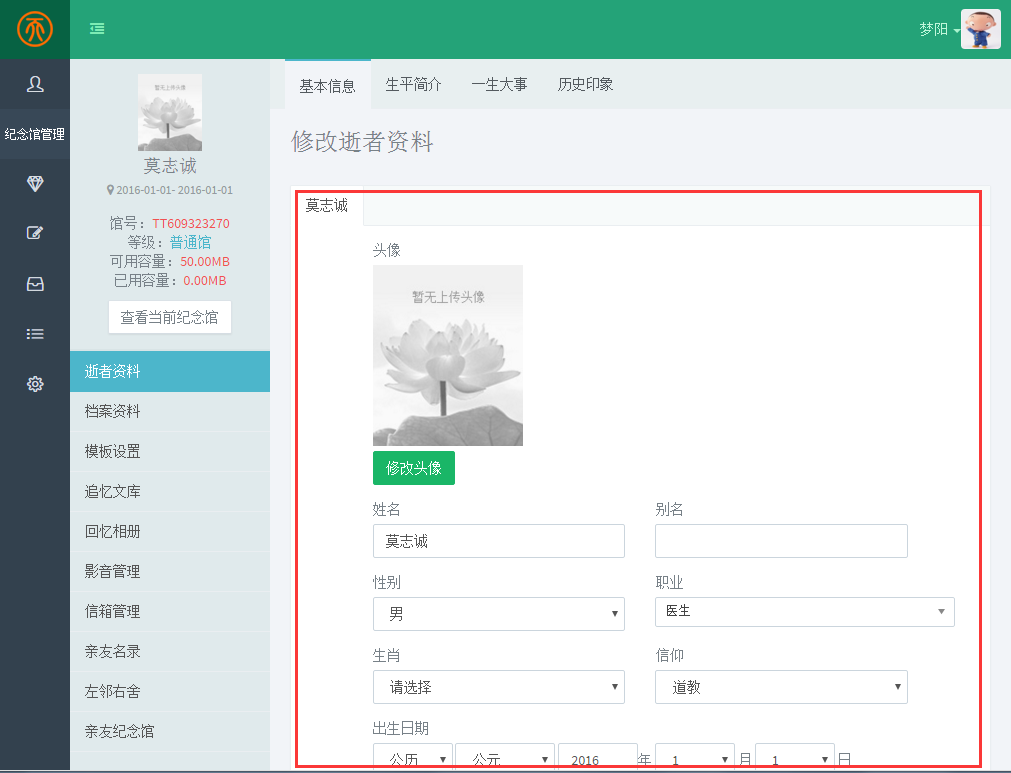Expand the 生肖 请选择 dropdown

tap(498, 687)
